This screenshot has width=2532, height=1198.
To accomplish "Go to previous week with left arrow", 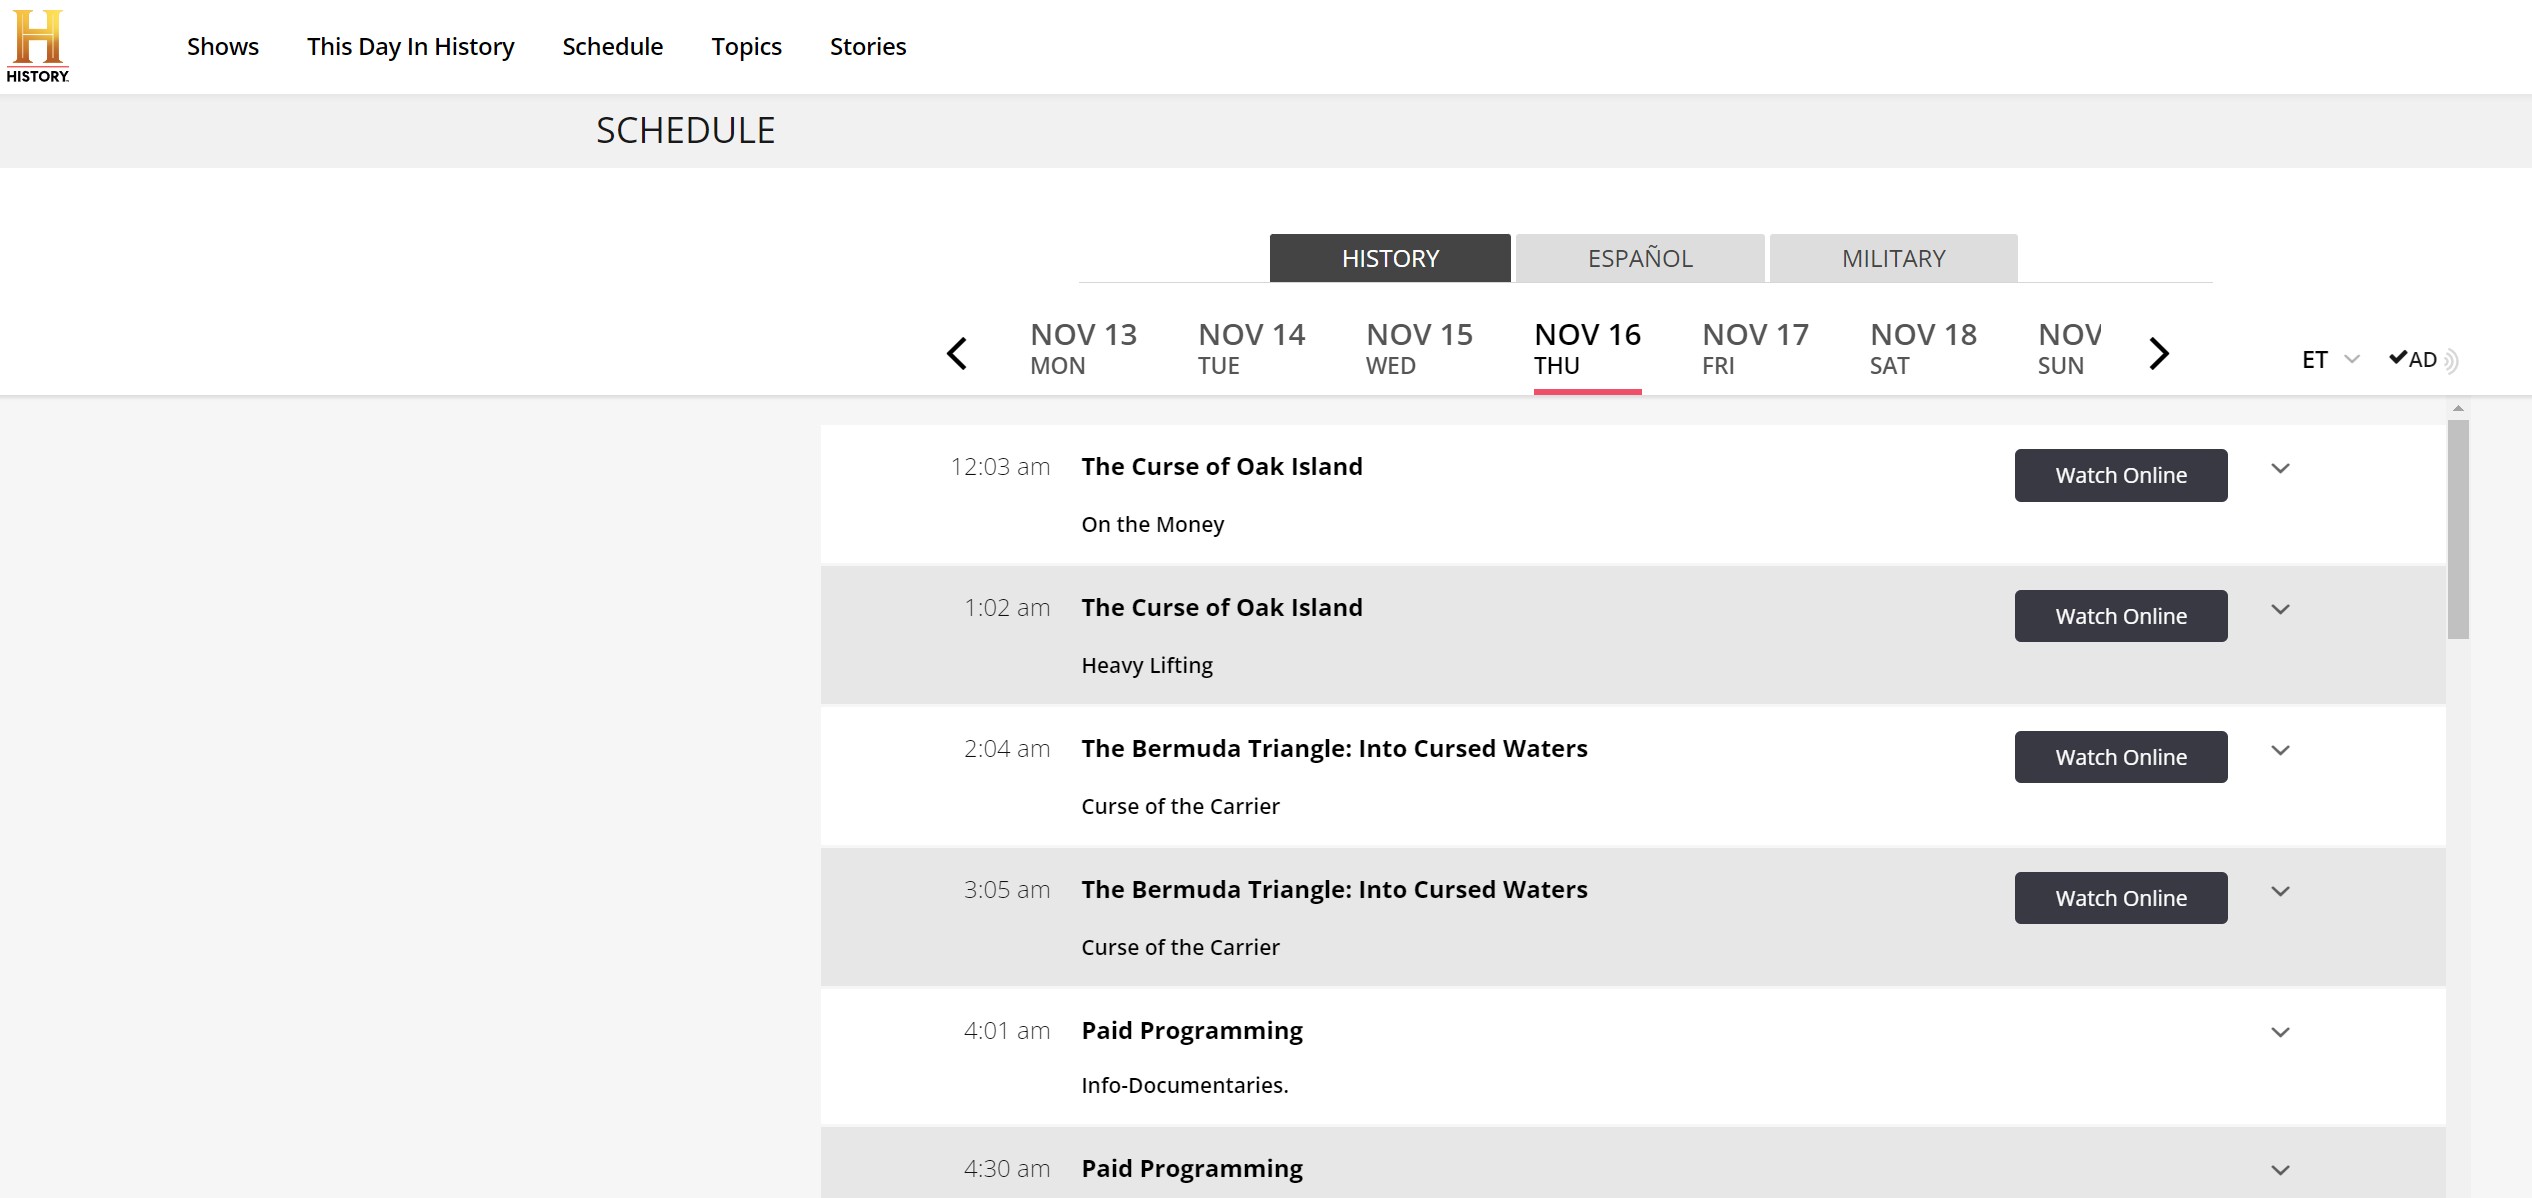I will tap(957, 353).
